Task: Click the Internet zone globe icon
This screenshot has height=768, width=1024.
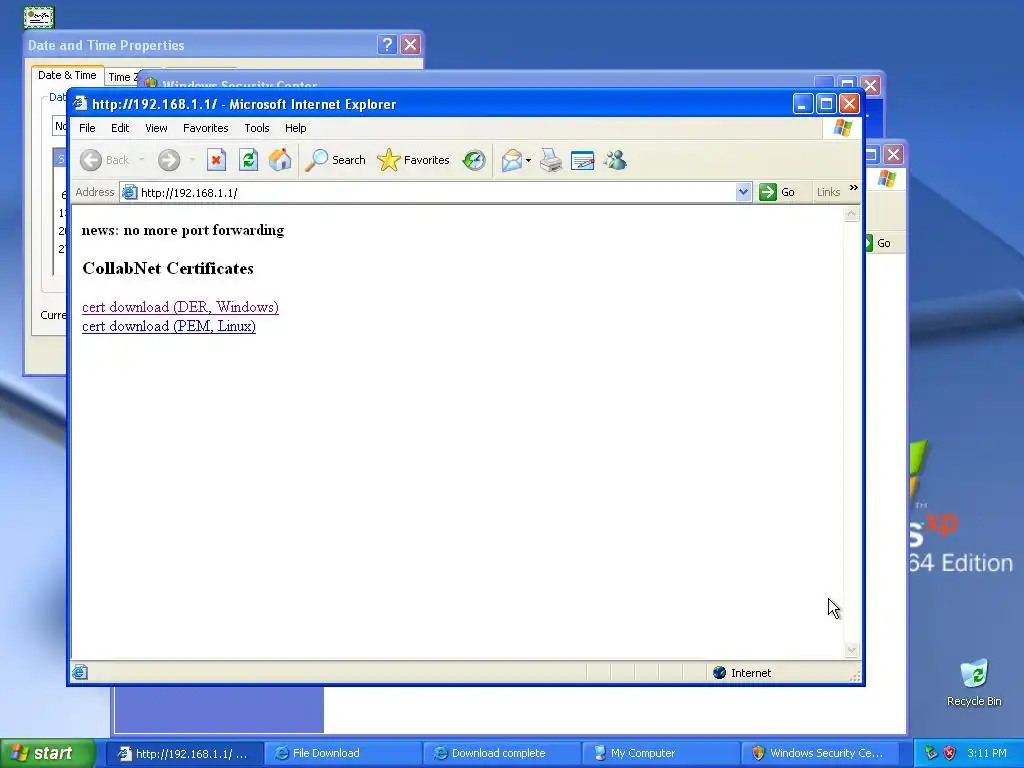Action: [720, 673]
